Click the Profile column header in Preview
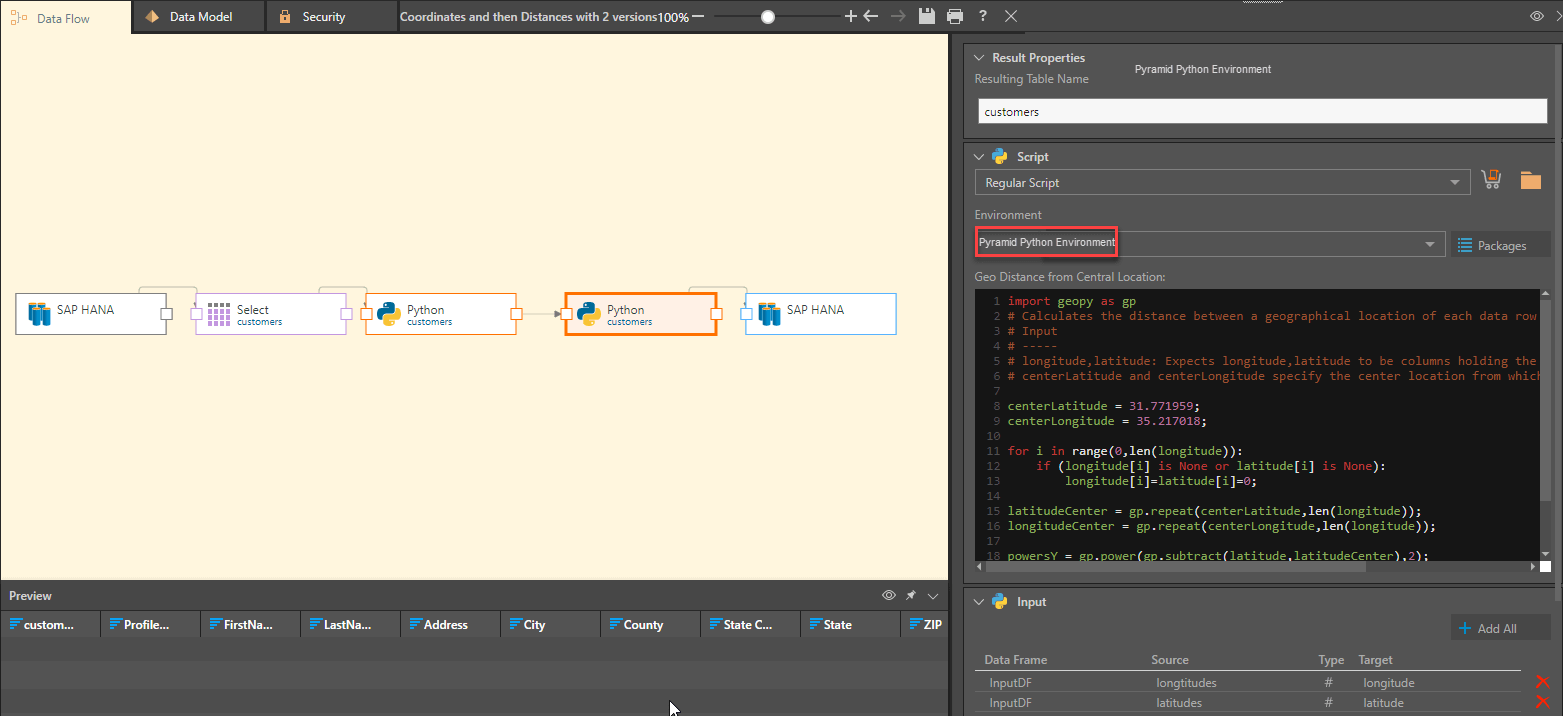This screenshot has width=1563, height=716. [150, 625]
